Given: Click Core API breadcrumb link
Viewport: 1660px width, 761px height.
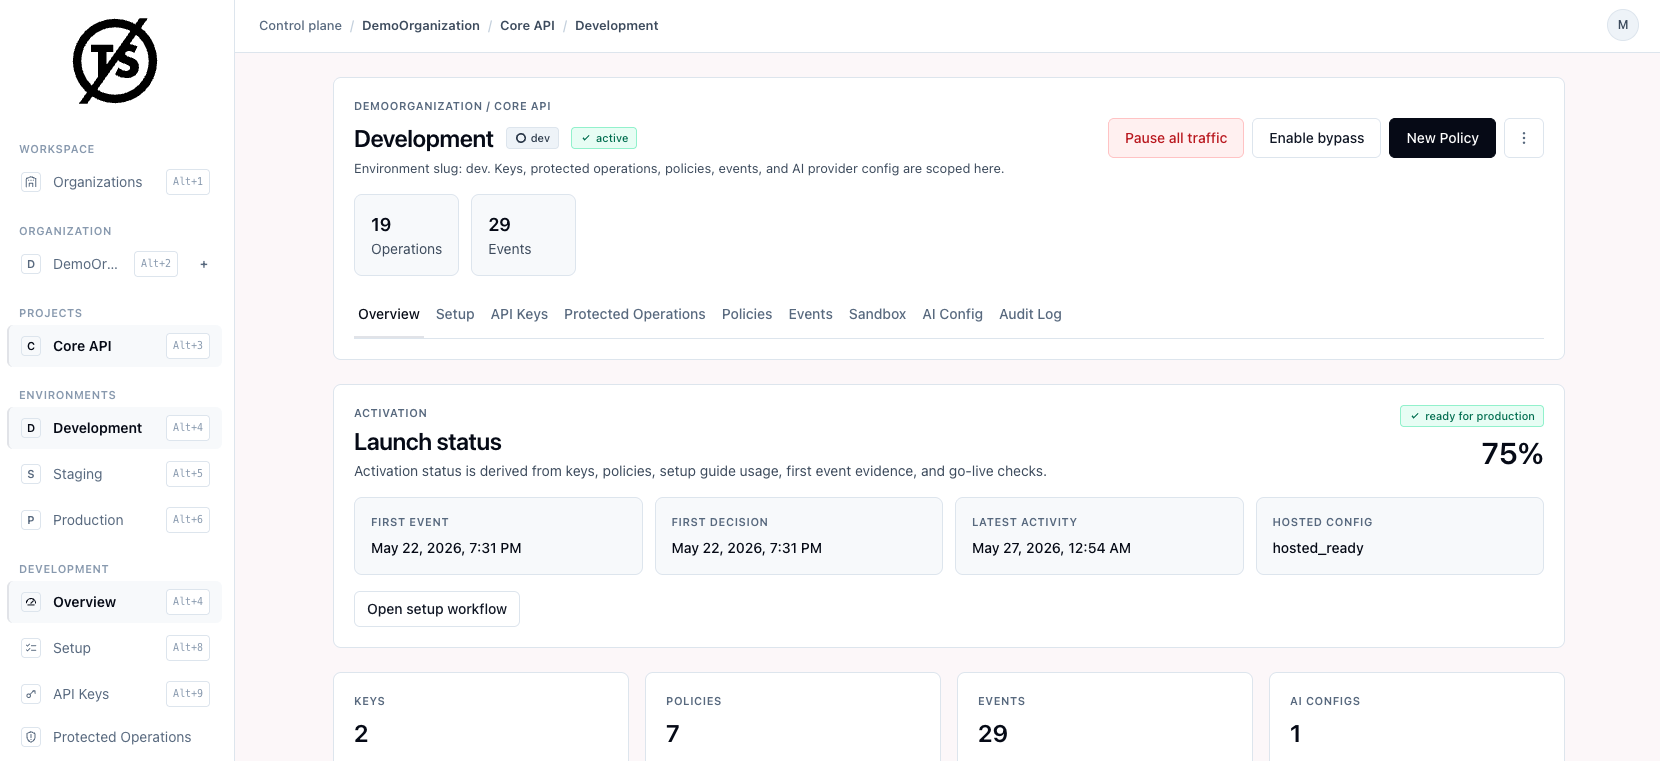Looking at the screenshot, I should tap(527, 26).
